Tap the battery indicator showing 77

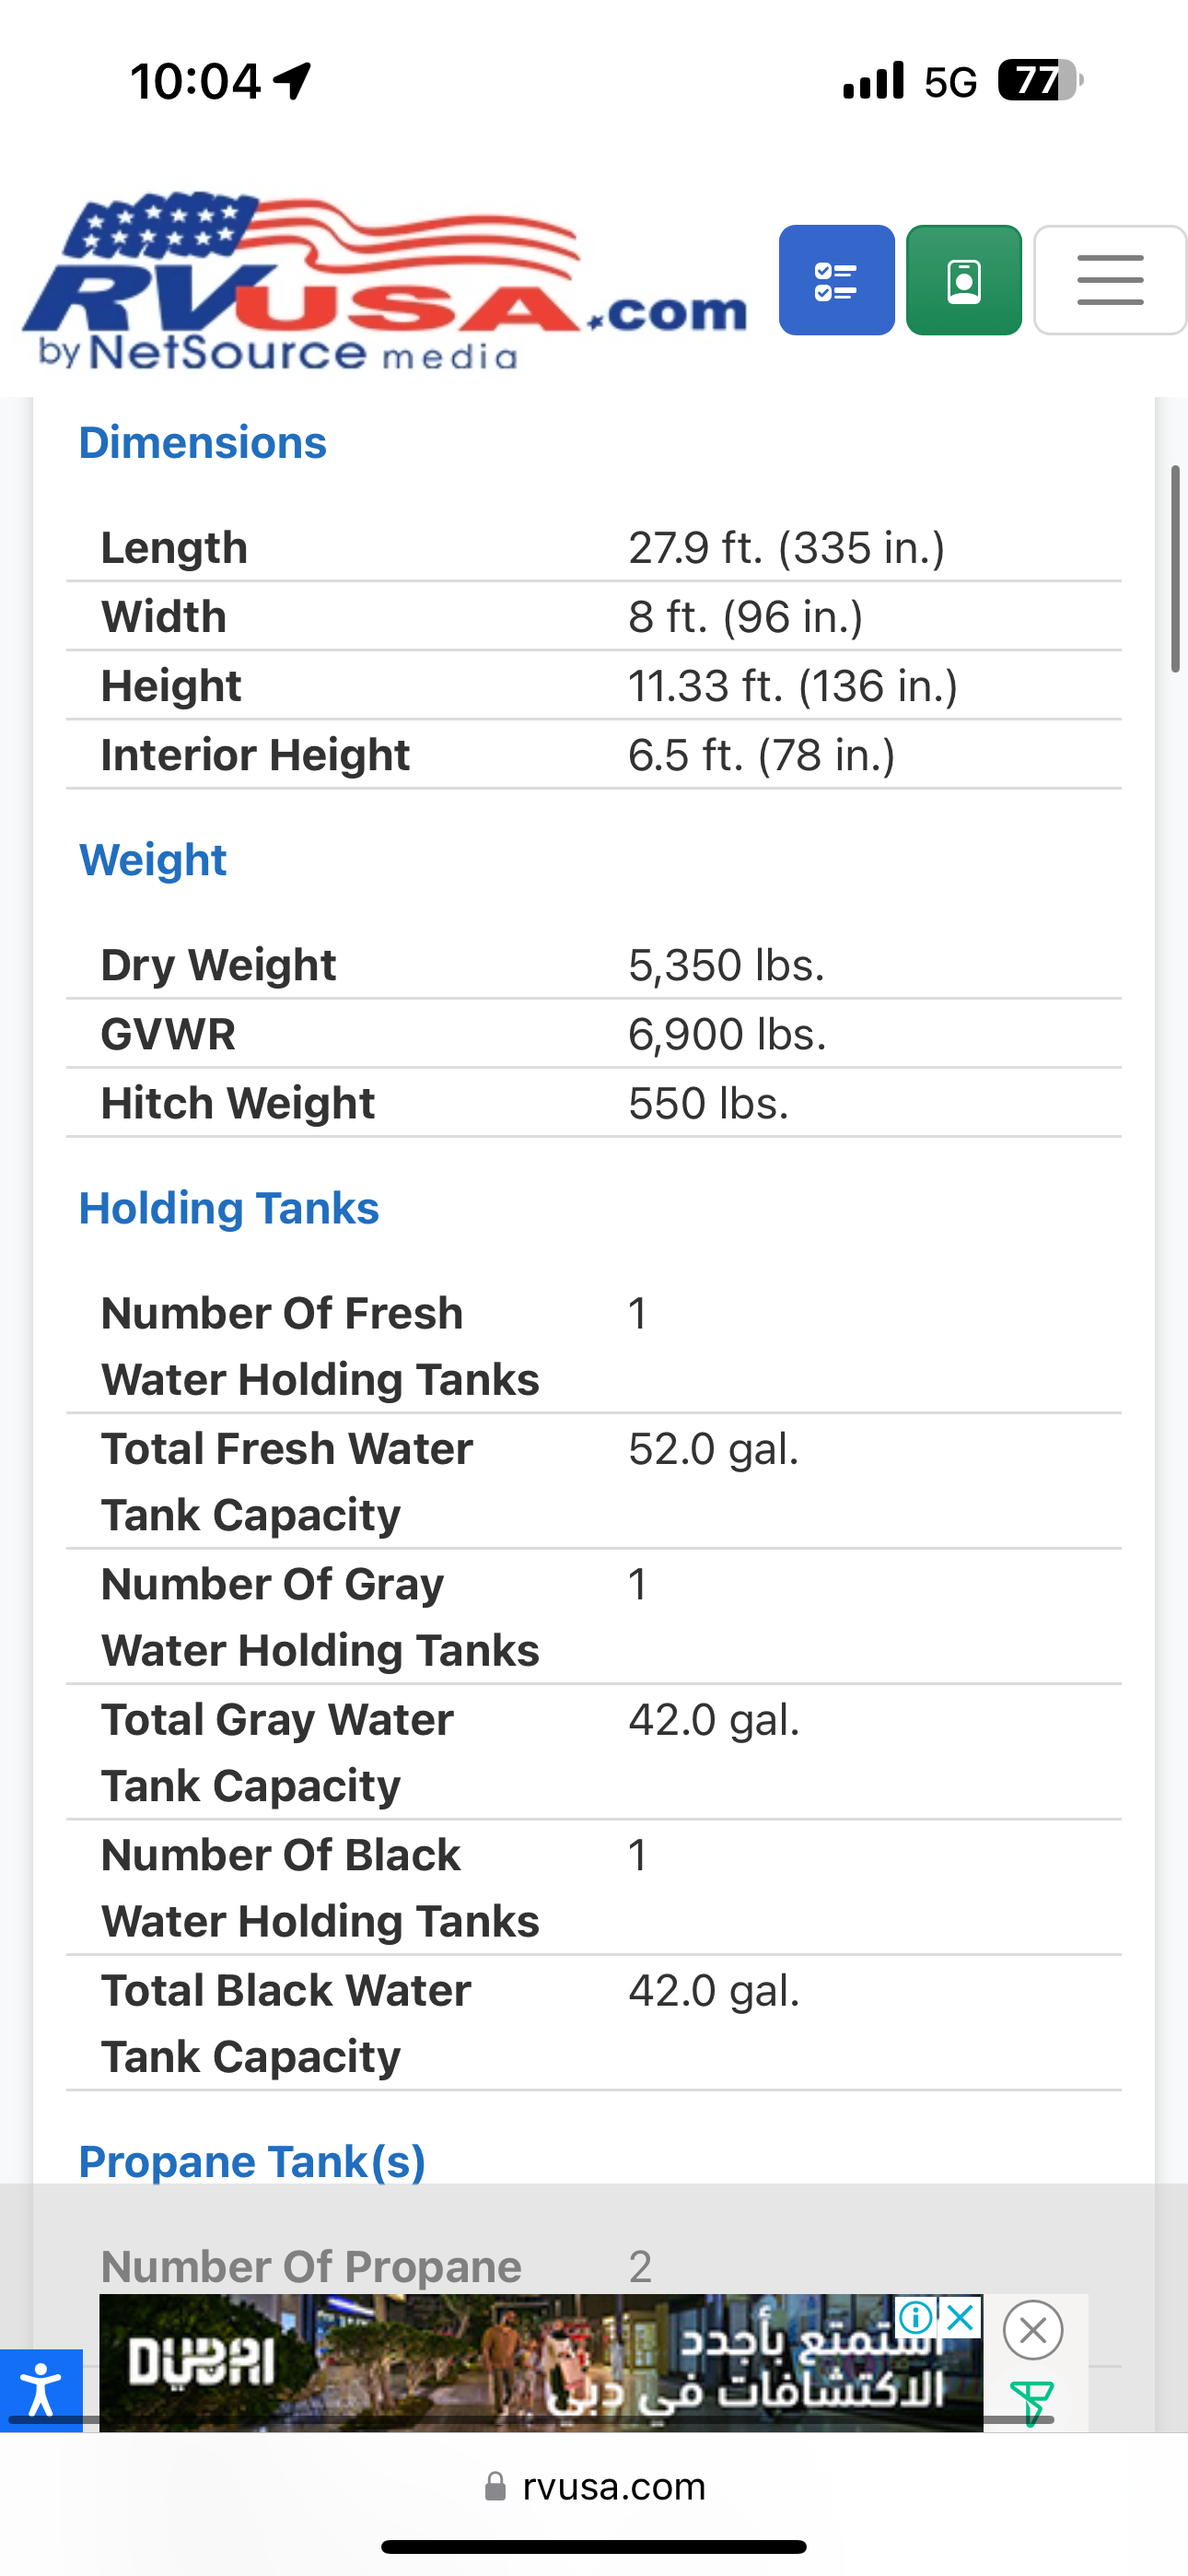(x=1040, y=81)
